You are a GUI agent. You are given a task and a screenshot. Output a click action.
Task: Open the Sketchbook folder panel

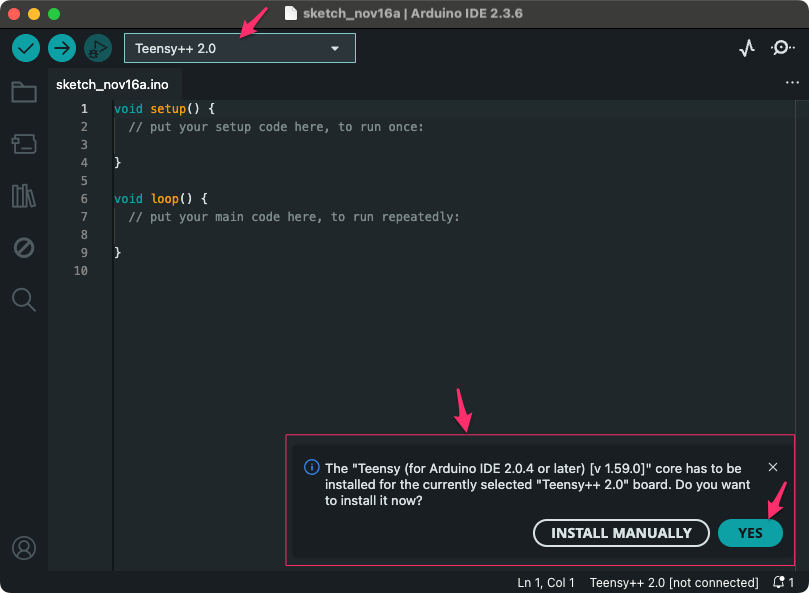[24, 93]
